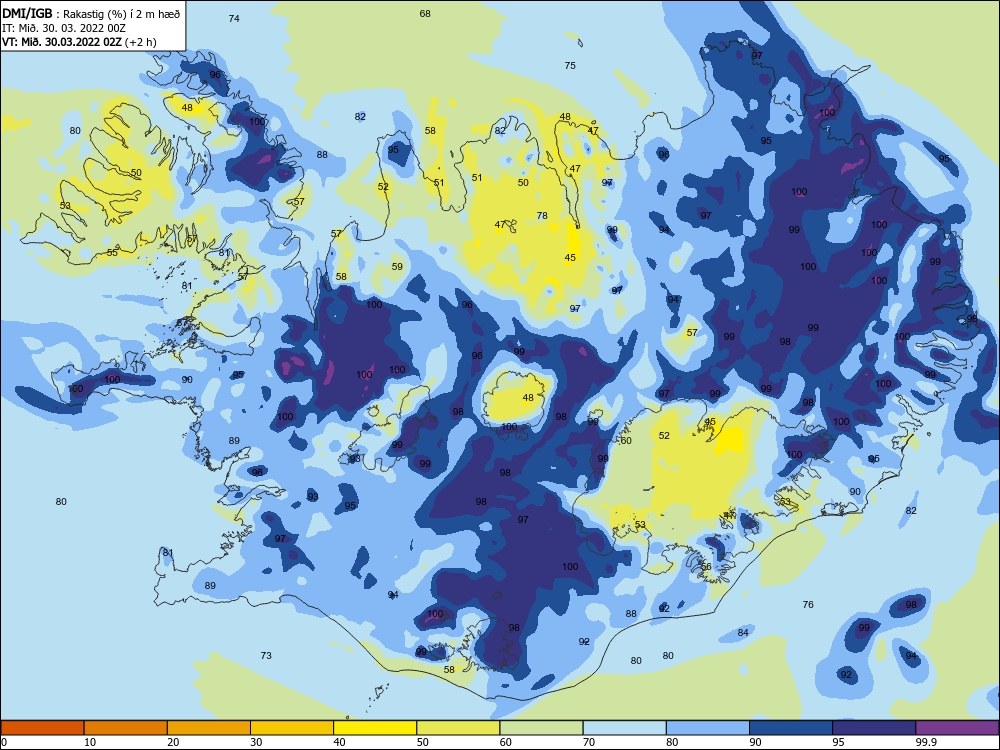Click the map value 45 in bright yellow patch
The height and width of the screenshot is (750, 1000).
click(570, 258)
